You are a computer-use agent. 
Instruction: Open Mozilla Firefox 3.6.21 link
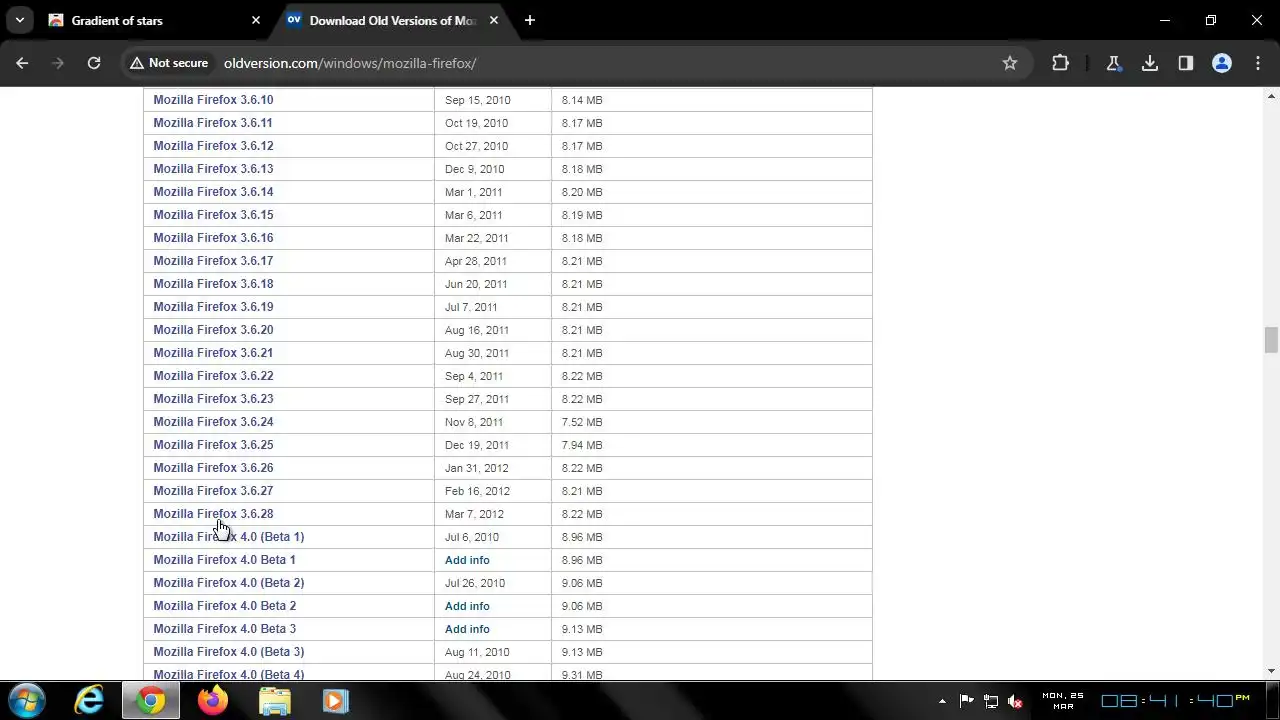213,353
